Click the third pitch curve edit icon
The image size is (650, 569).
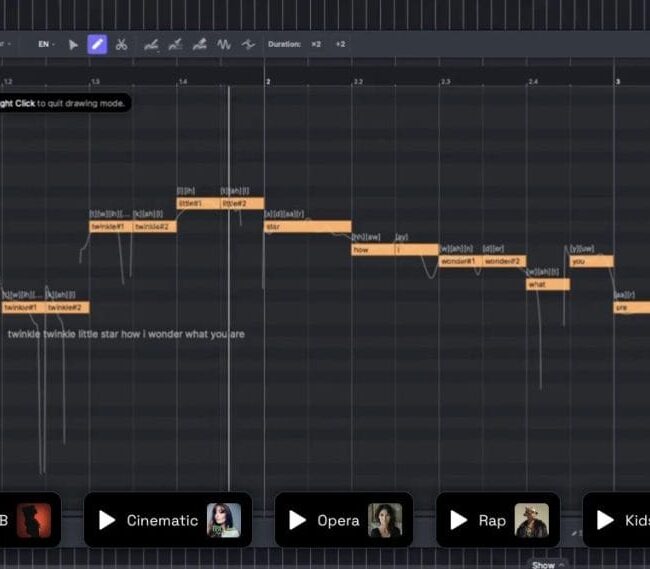[x=199, y=44]
